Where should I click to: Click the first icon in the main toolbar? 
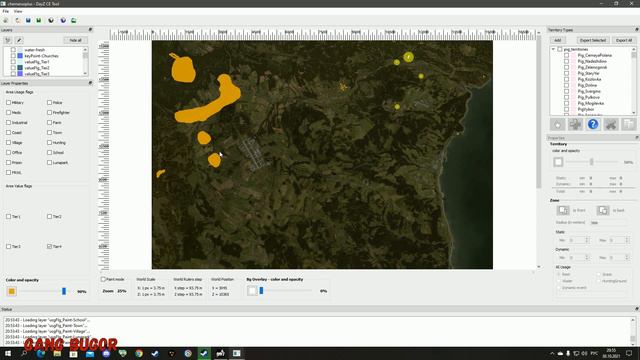6,20
